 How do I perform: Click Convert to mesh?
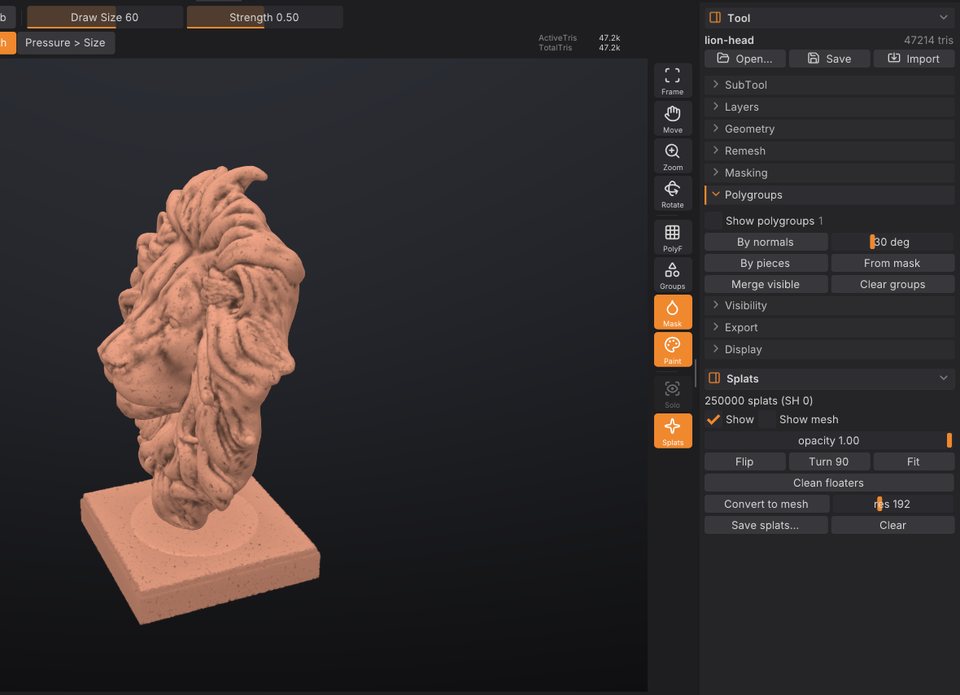(767, 504)
